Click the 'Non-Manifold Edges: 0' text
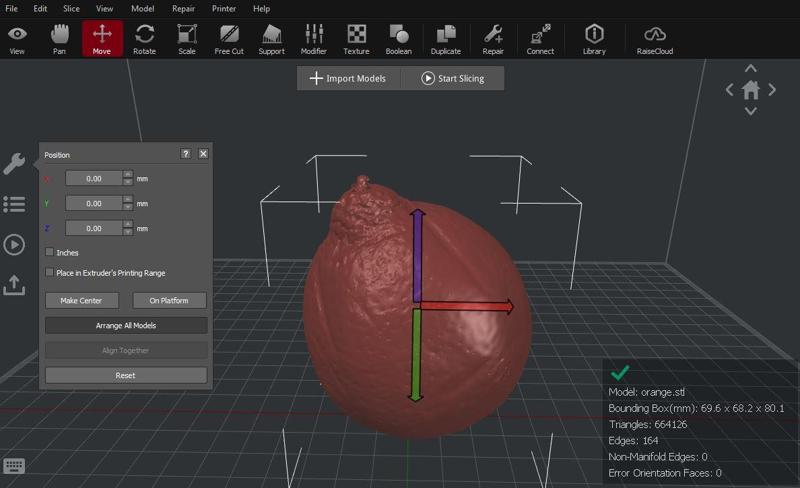 (x=658, y=456)
